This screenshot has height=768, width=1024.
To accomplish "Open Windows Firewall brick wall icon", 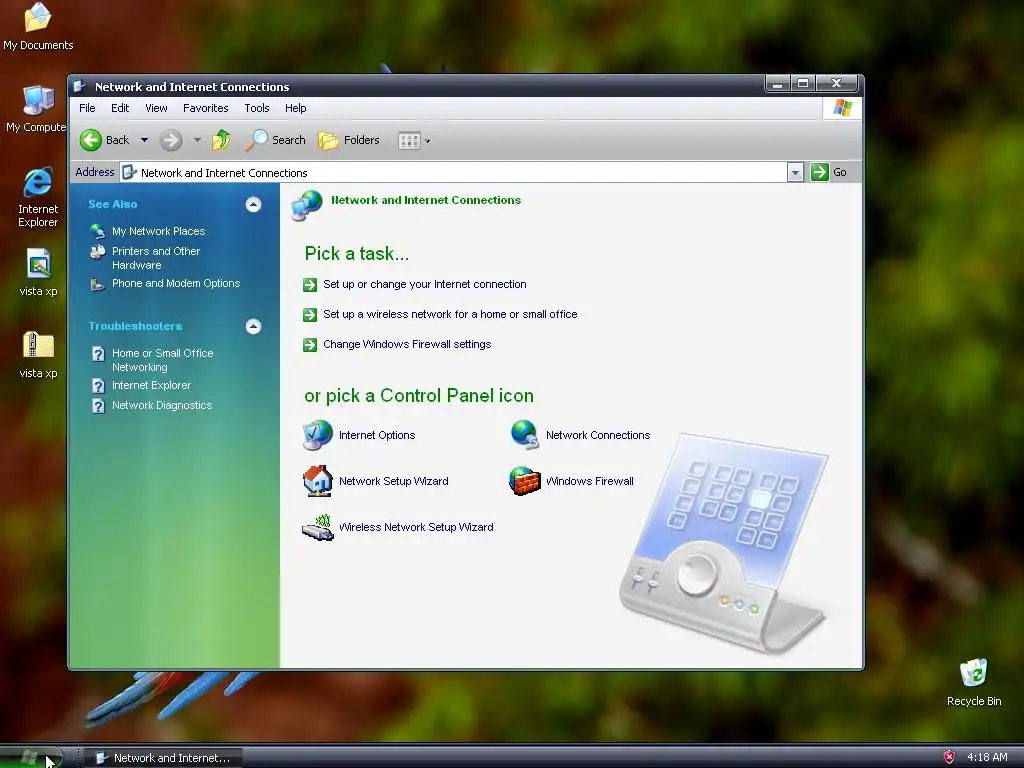I will tap(525, 481).
